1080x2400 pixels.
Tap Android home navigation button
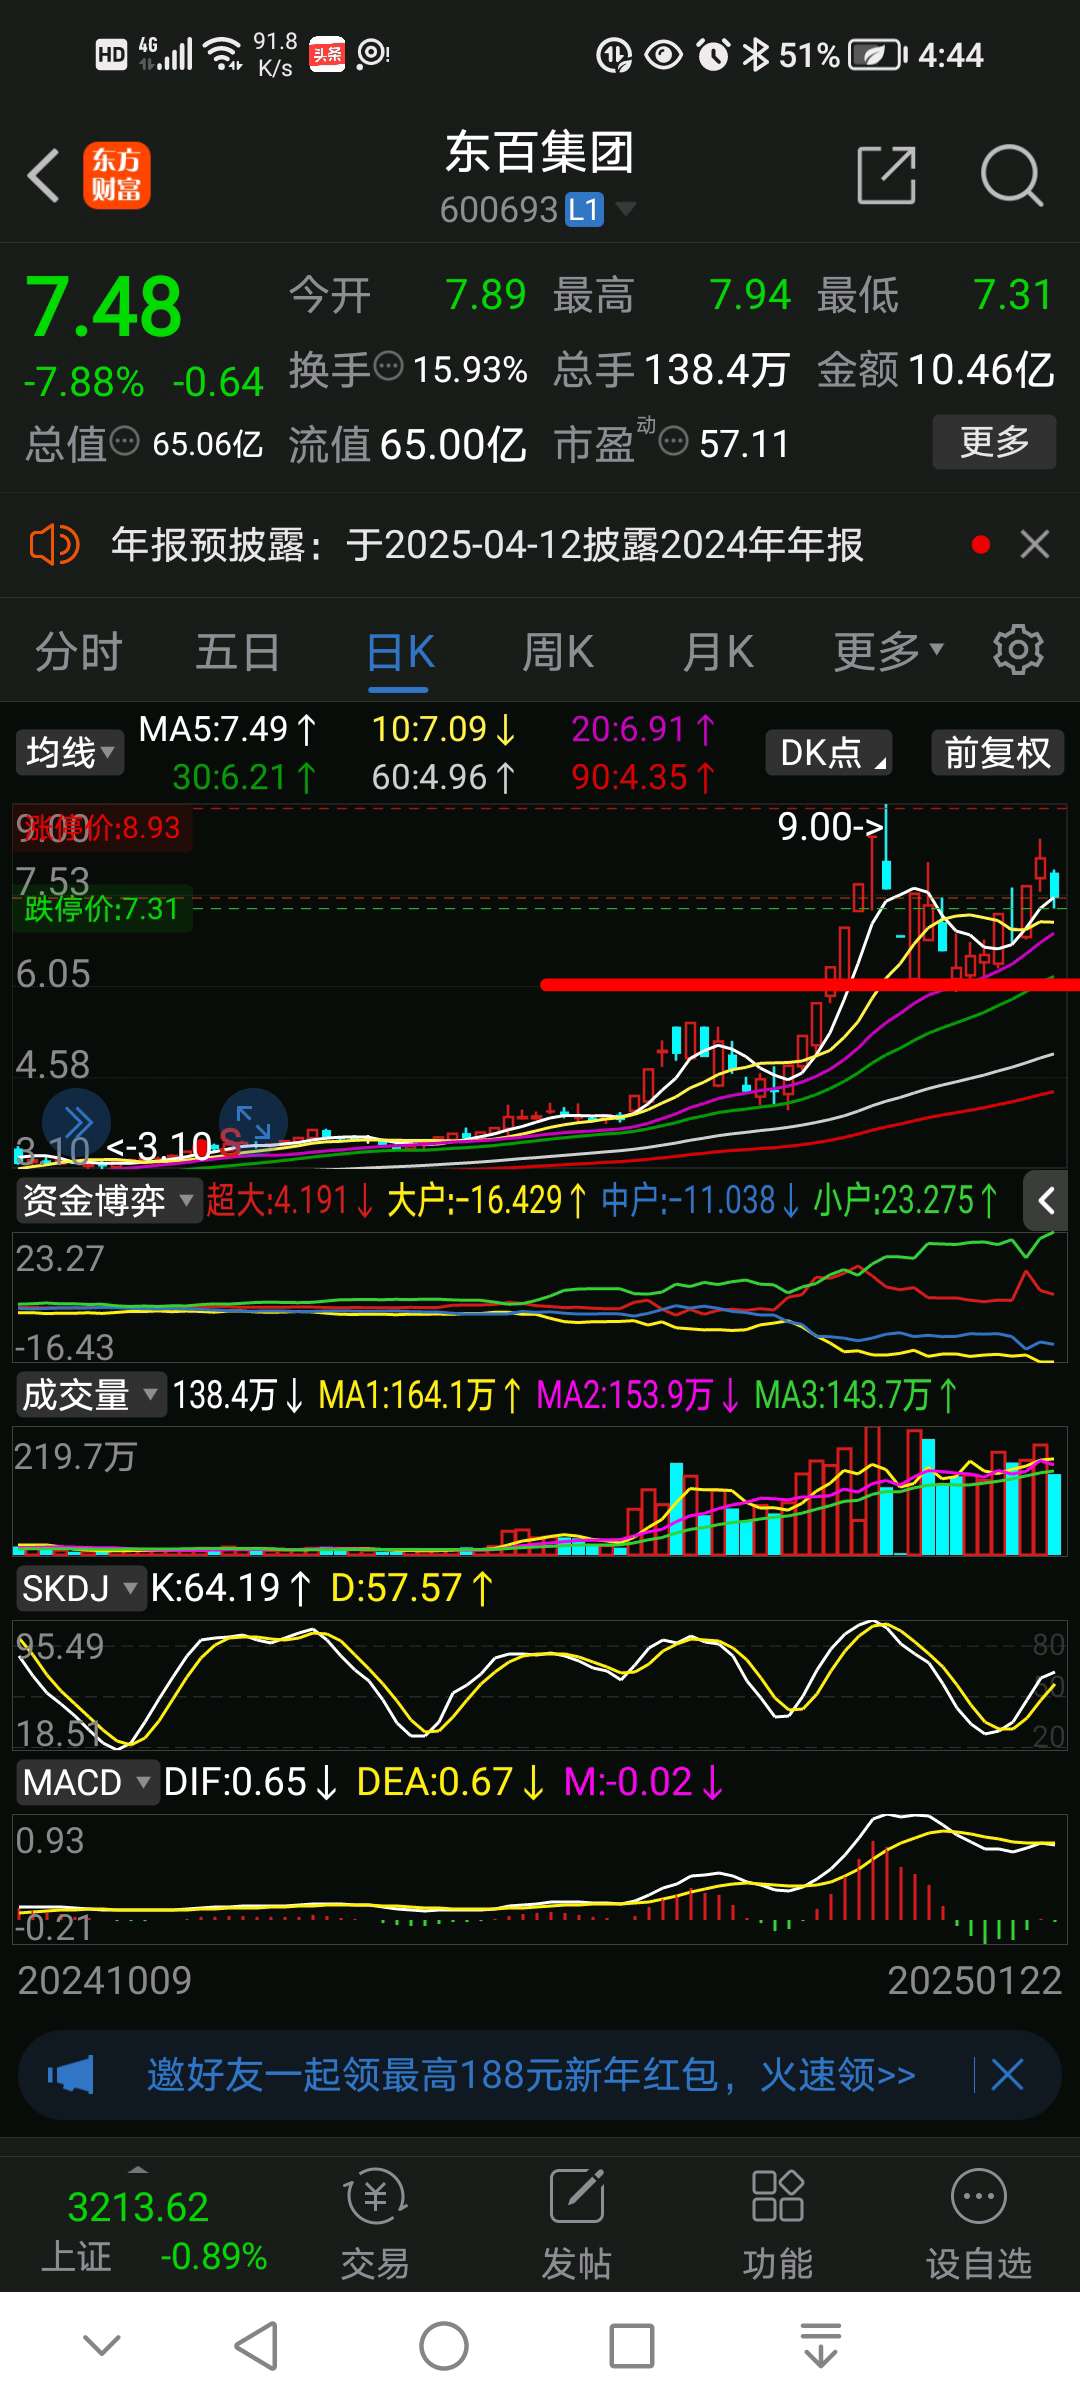[x=444, y=2345]
